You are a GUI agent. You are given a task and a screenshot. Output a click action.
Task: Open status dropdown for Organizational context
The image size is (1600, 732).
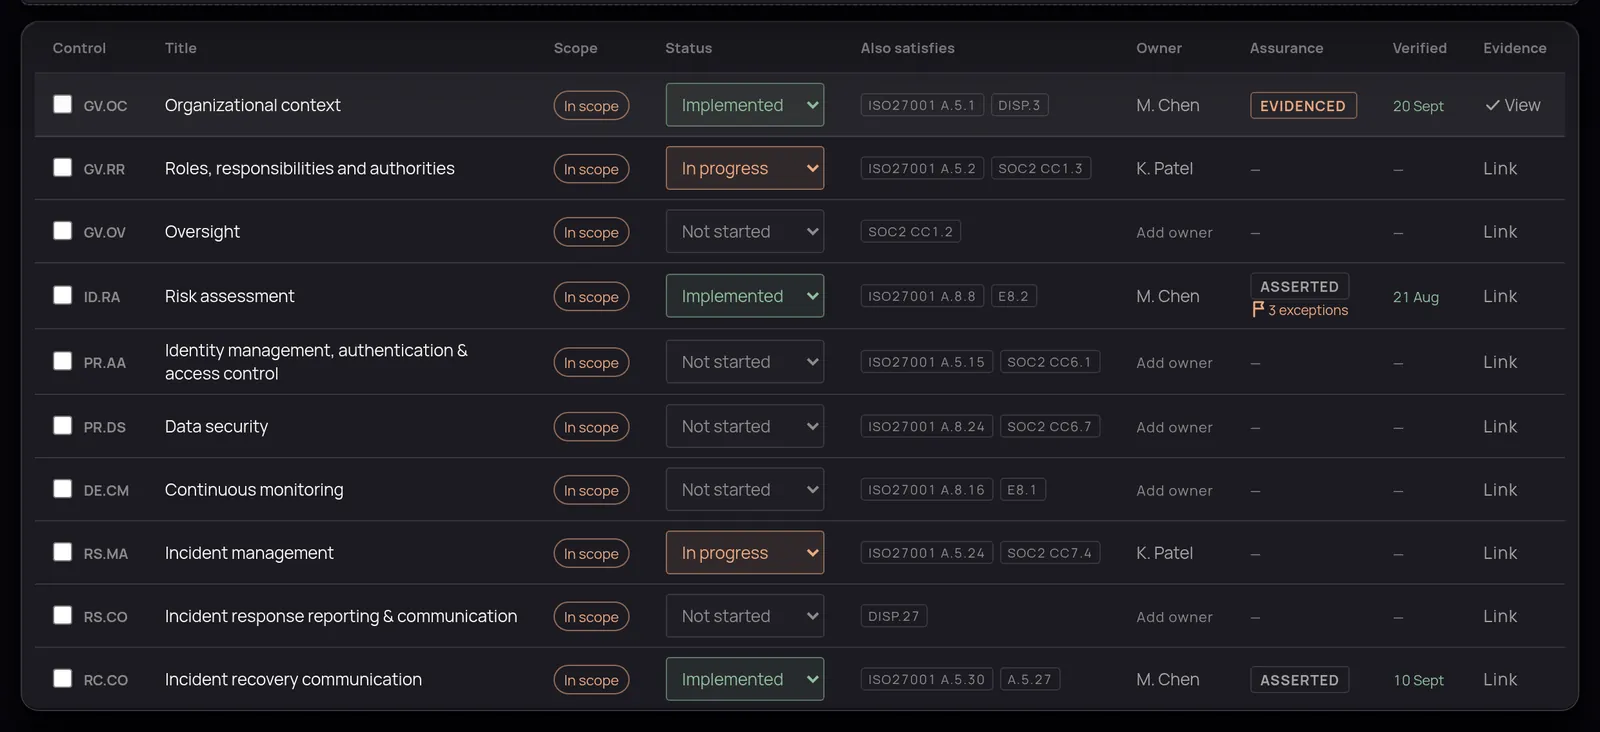[x=745, y=105]
